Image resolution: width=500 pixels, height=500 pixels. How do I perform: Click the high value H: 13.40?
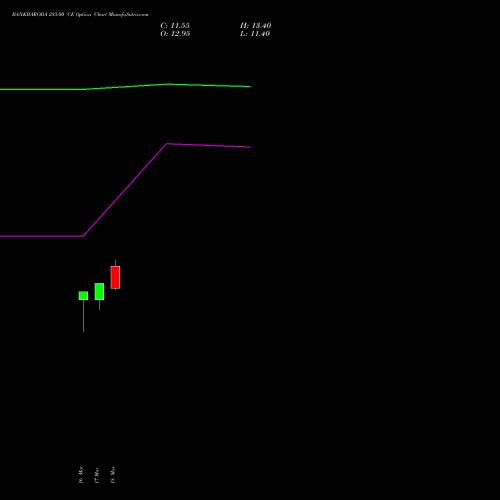tap(256, 26)
